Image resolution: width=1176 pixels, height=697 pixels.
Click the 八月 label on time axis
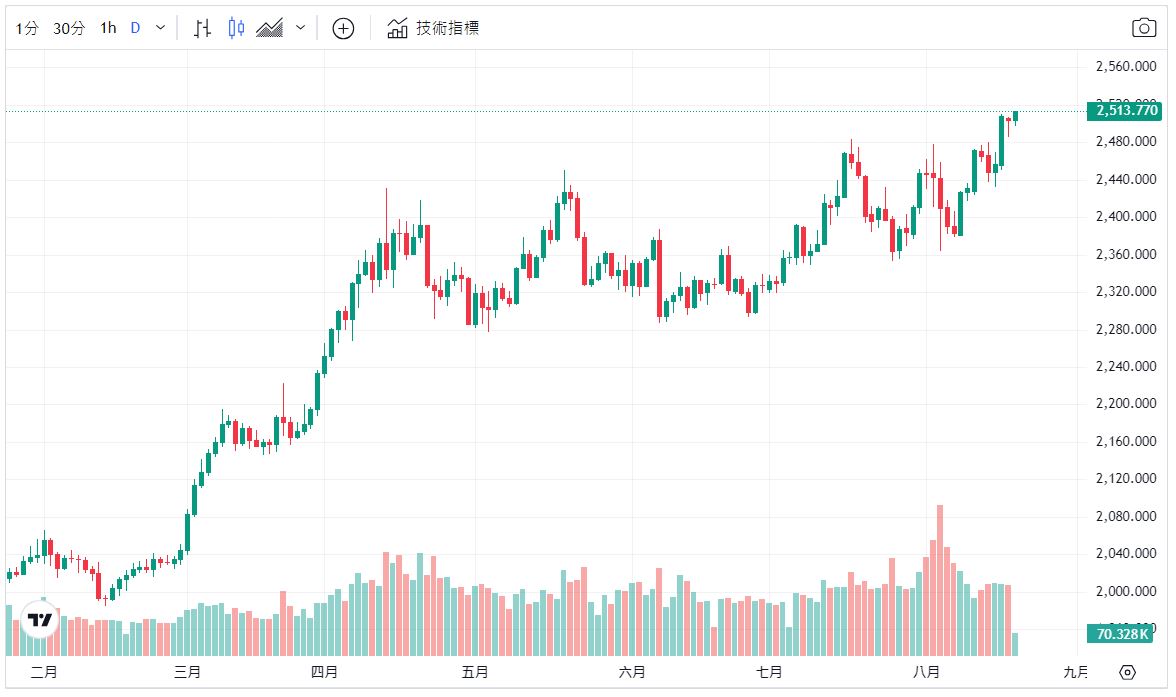[930, 672]
